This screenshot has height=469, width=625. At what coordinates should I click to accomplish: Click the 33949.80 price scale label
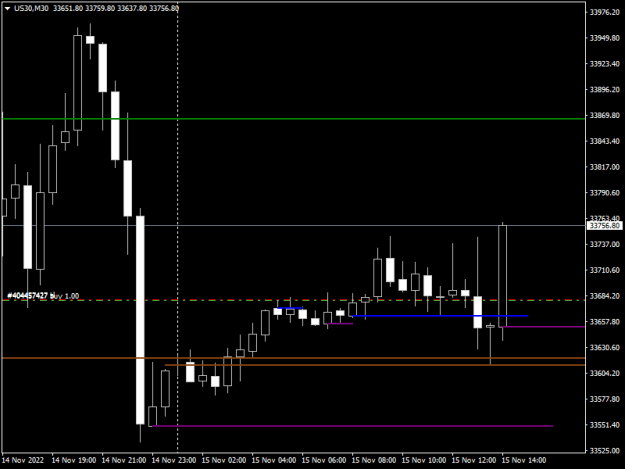coord(605,38)
